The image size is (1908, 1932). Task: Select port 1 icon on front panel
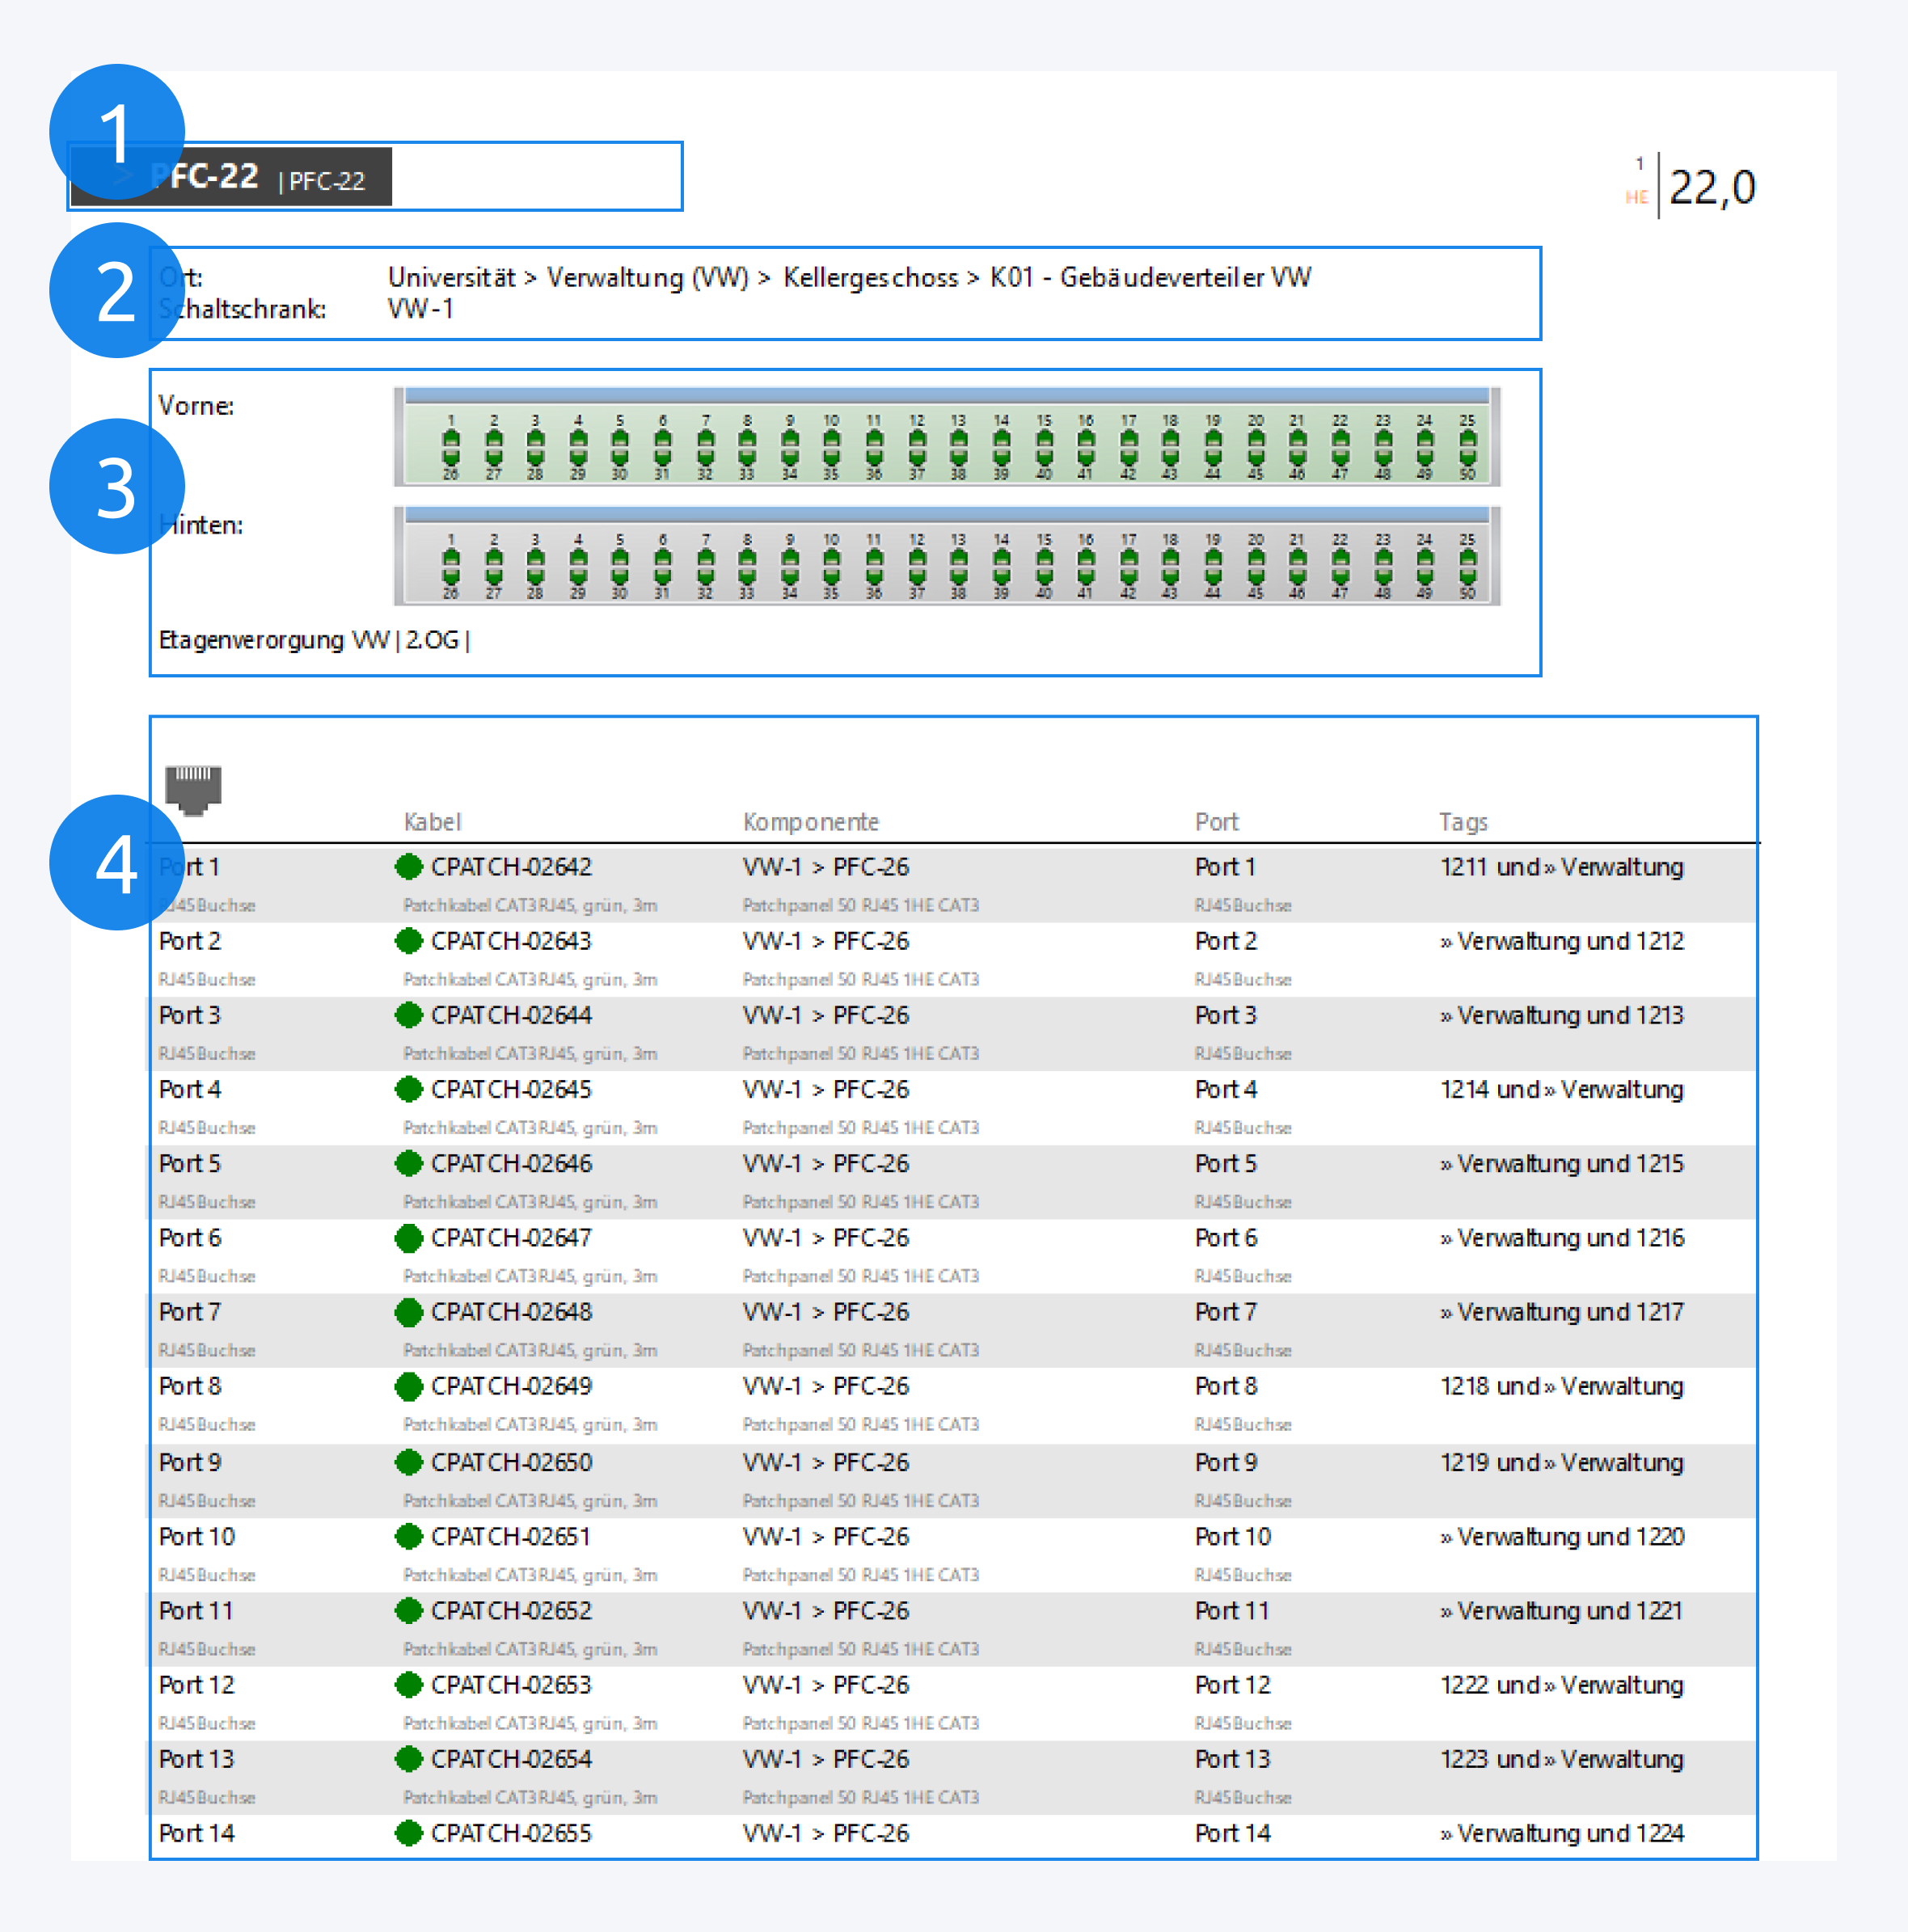coord(451,440)
